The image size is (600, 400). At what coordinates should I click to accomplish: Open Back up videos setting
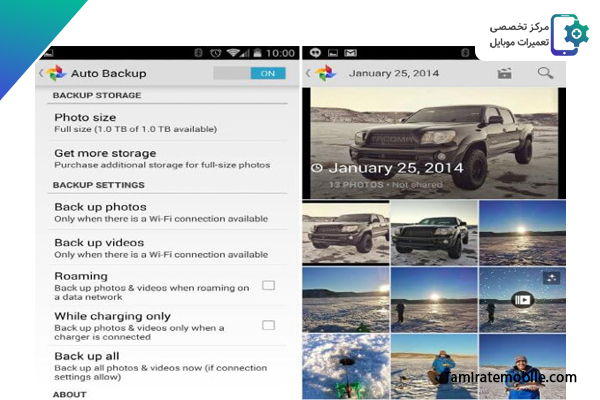point(168,248)
